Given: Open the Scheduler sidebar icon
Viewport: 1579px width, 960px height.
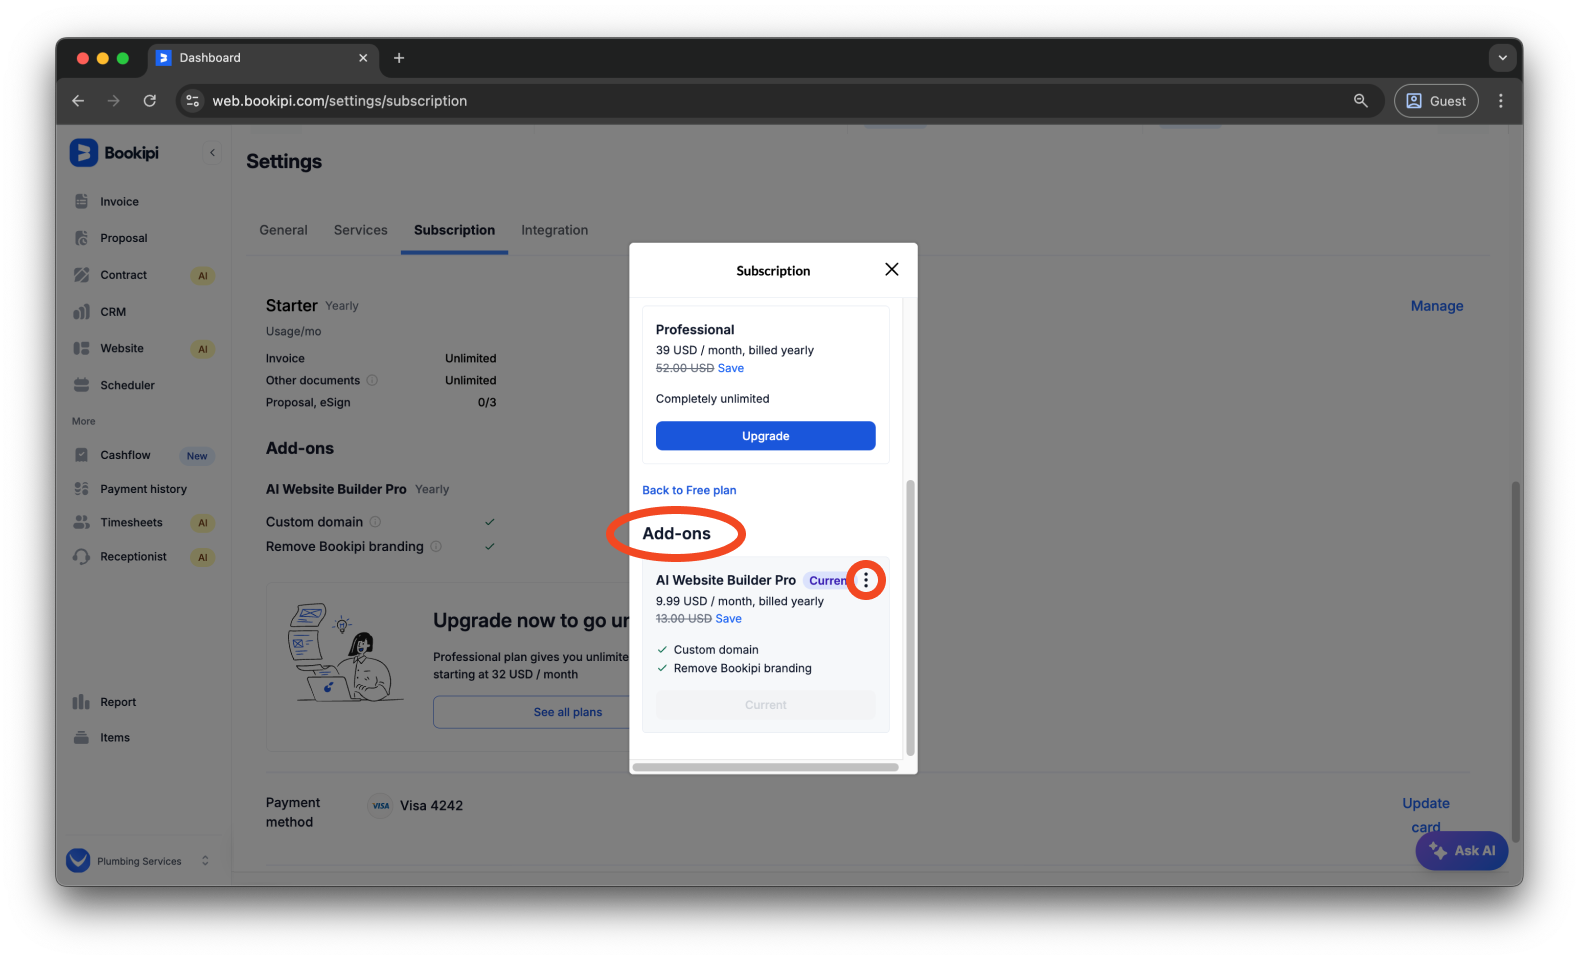Looking at the screenshot, I should (82, 385).
